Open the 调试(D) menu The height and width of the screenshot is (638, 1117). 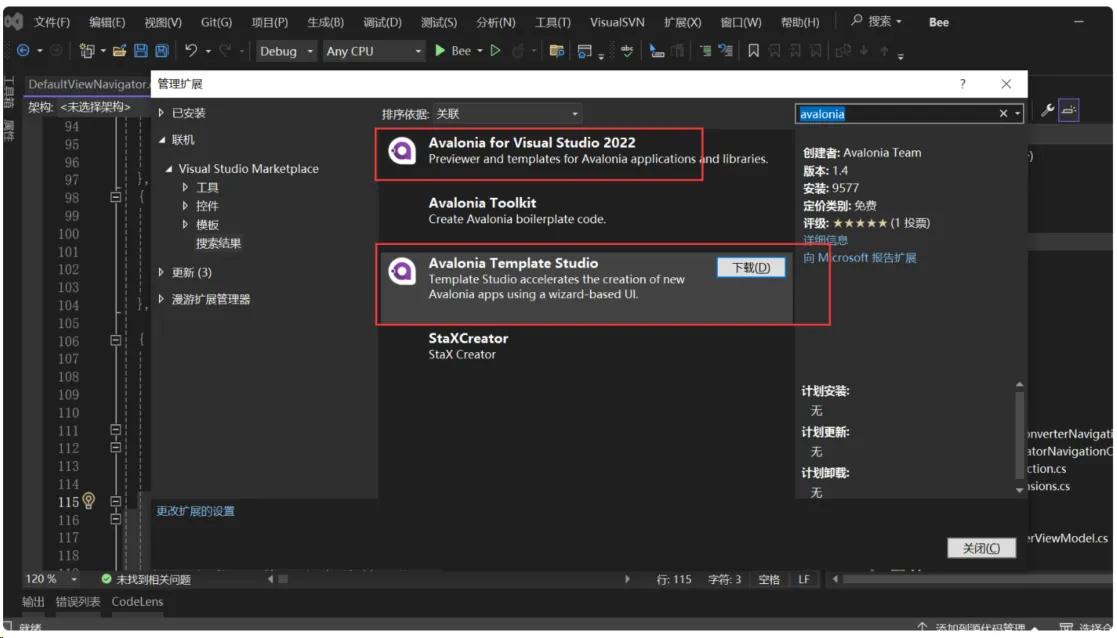382,22
